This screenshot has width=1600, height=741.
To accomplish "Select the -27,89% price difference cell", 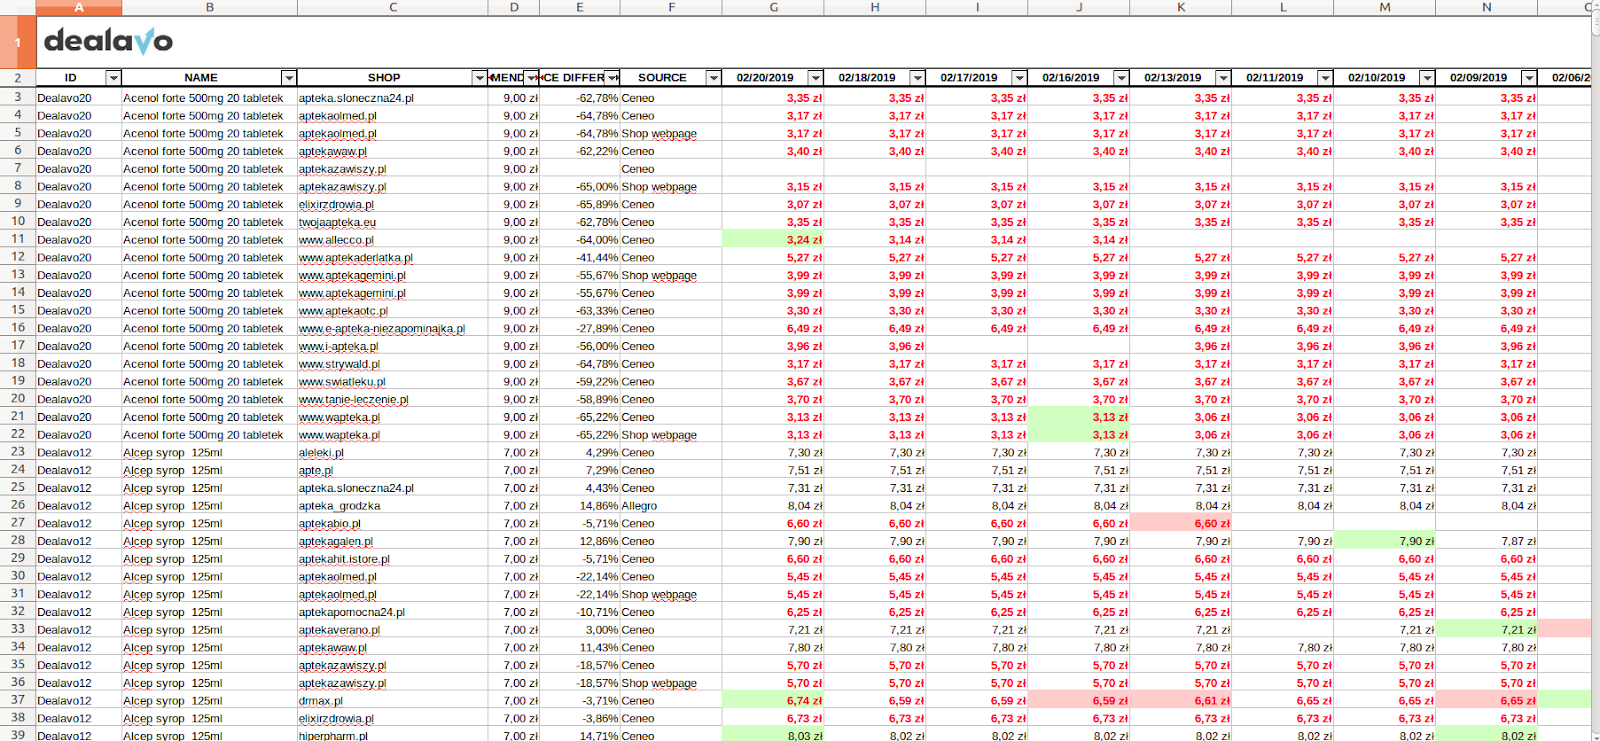I will coord(580,328).
